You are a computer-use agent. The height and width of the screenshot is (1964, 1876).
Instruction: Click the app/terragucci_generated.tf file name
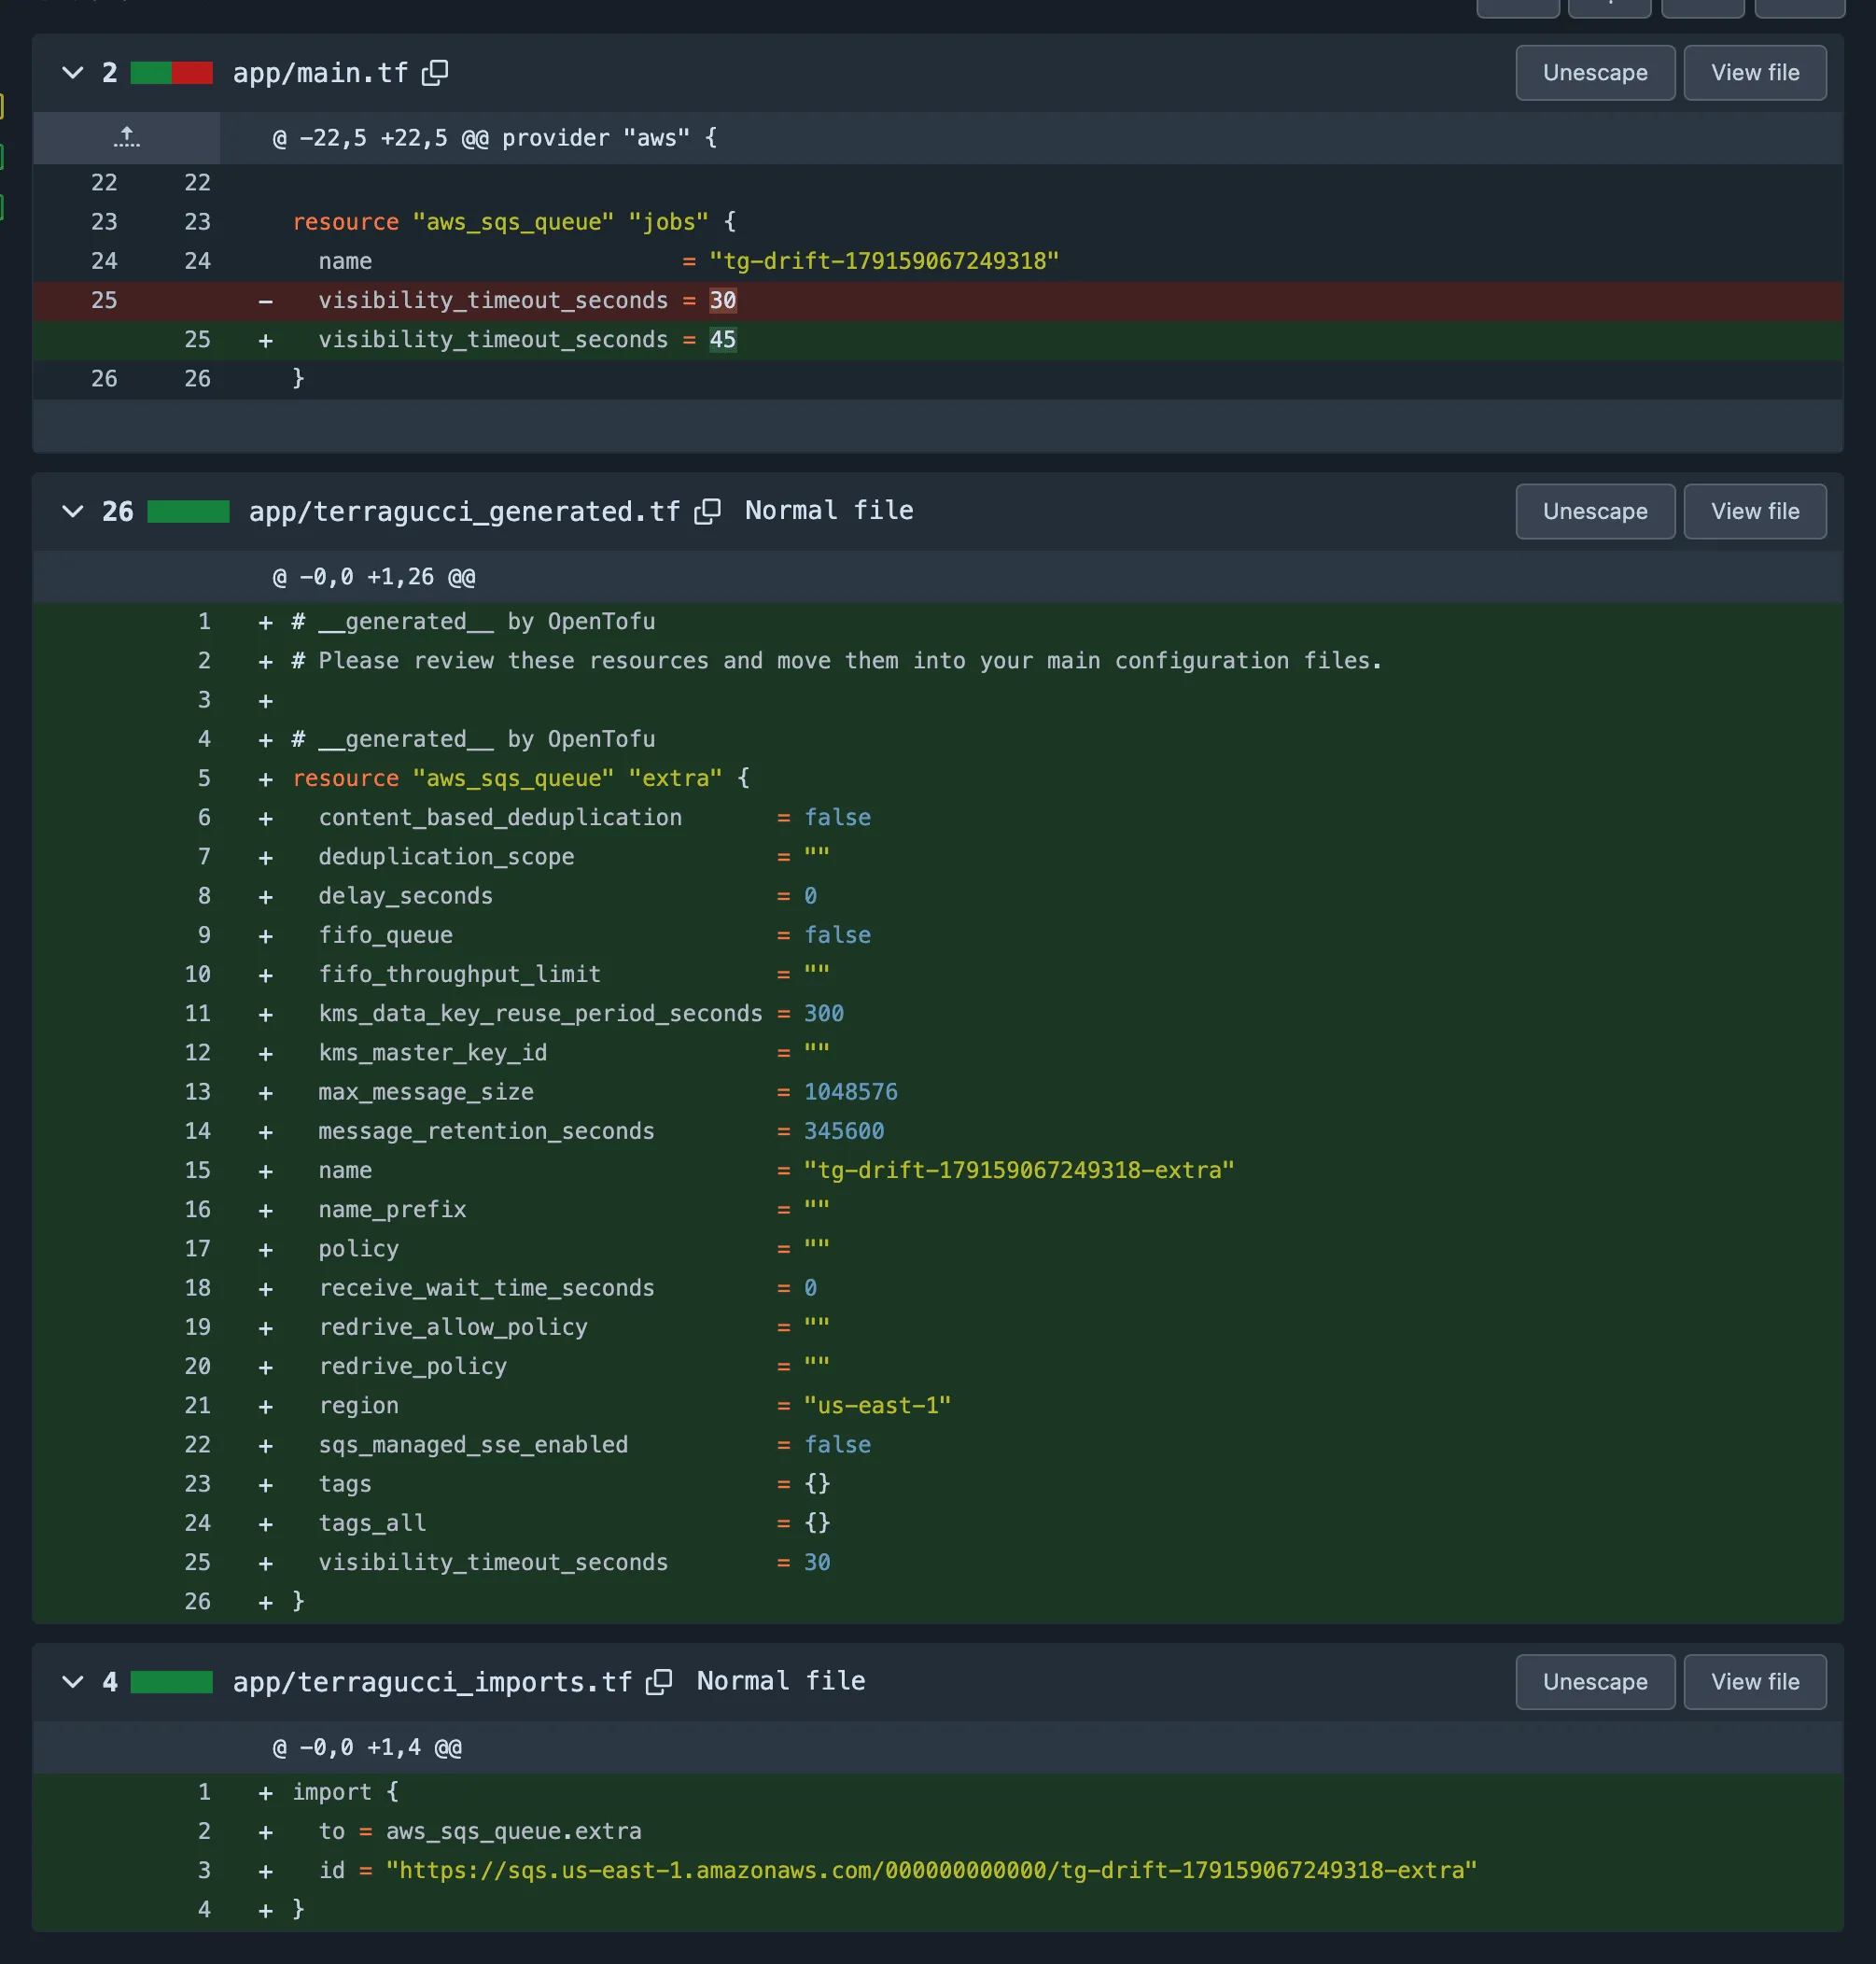pyautogui.click(x=464, y=512)
